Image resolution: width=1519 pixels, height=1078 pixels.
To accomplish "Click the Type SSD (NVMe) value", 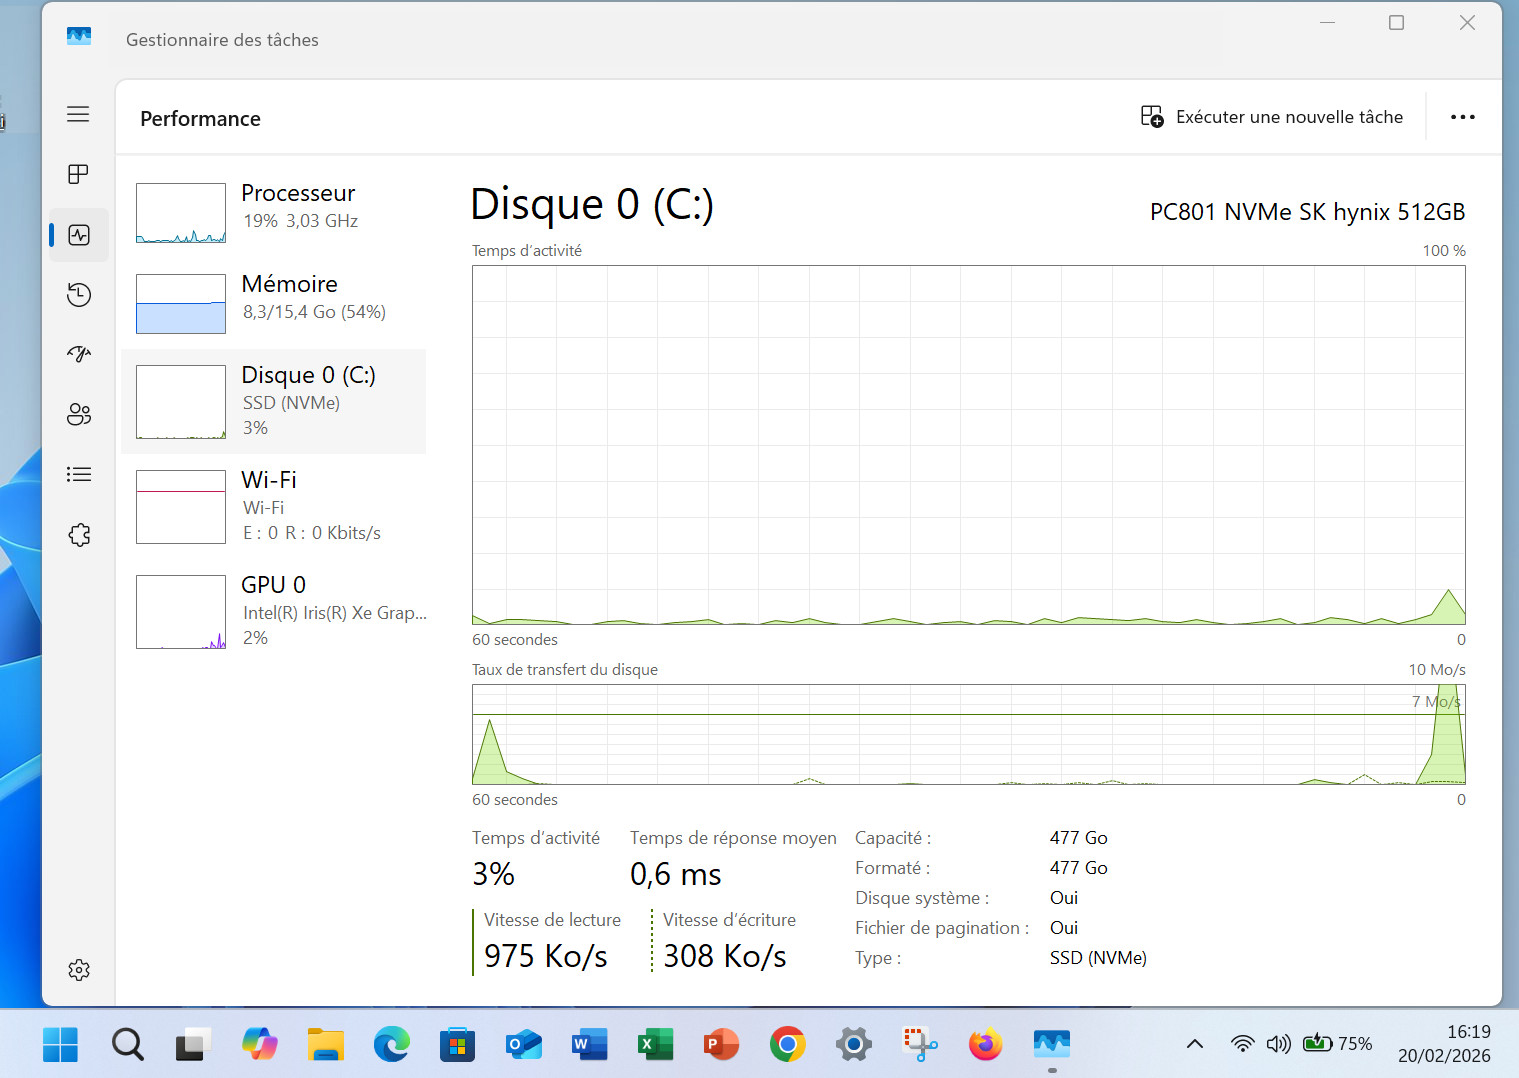I will [1098, 958].
